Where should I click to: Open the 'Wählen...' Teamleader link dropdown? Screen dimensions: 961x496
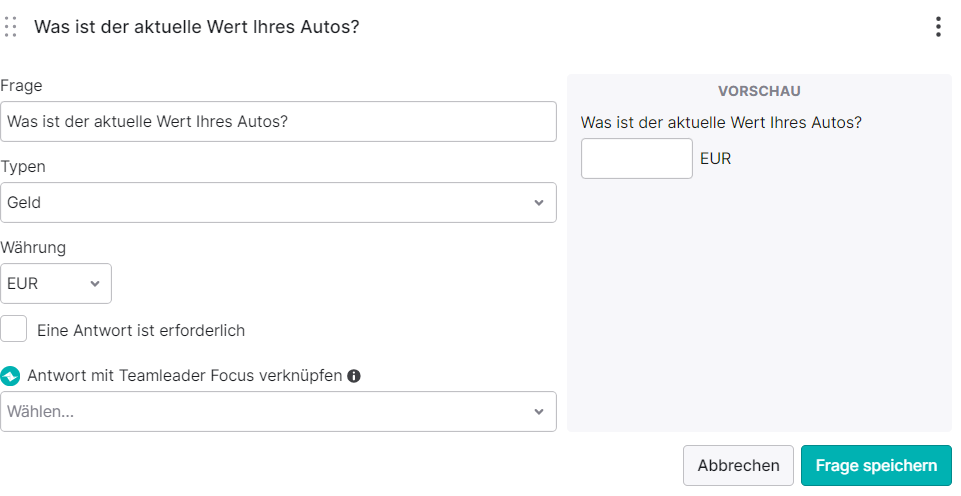tap(278, 411)
